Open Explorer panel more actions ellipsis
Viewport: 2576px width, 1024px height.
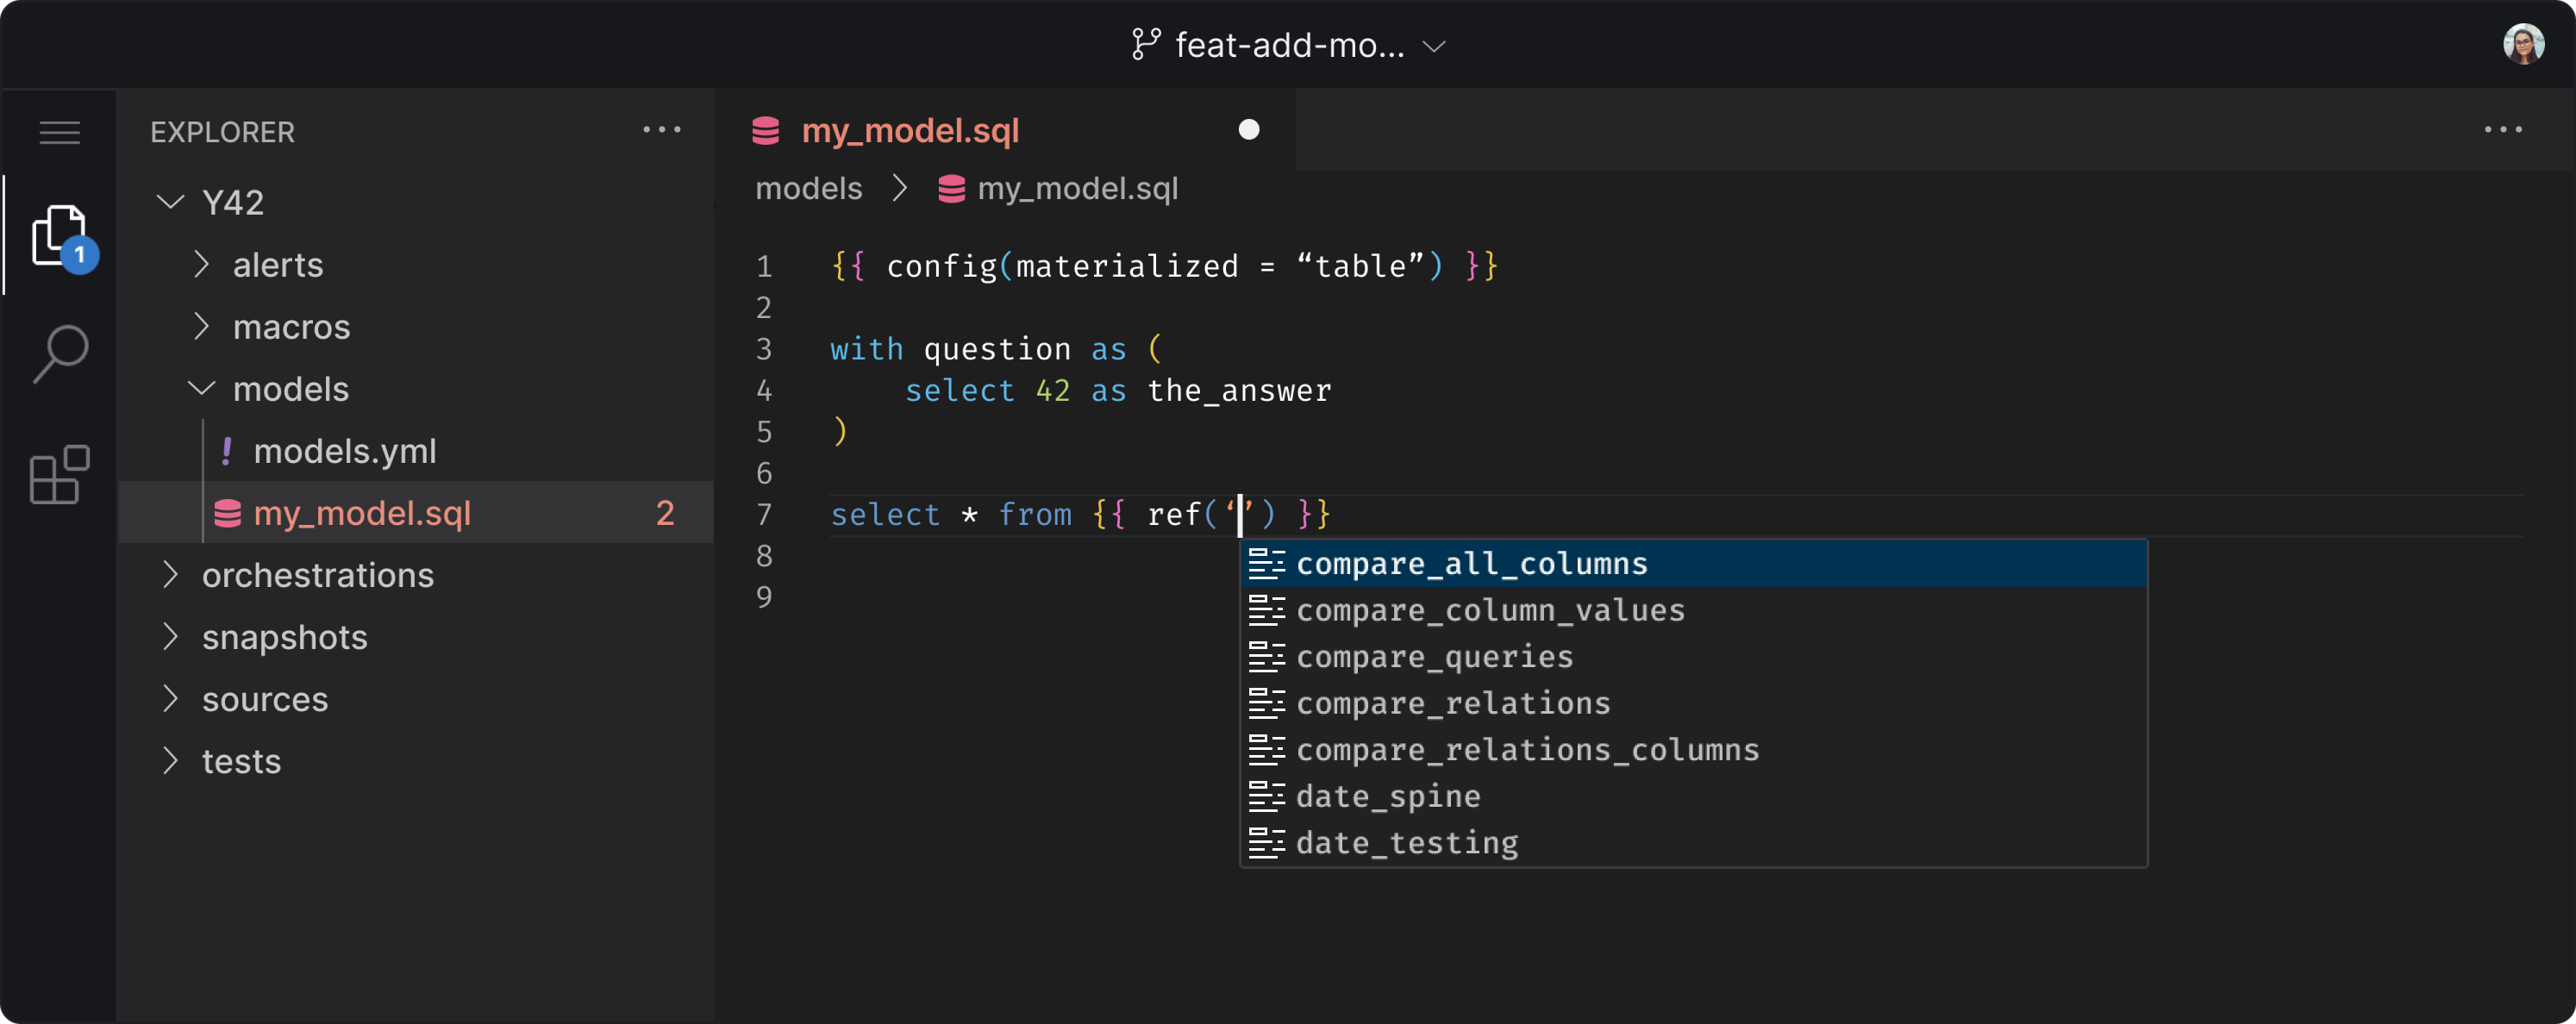tap(661, 130)
